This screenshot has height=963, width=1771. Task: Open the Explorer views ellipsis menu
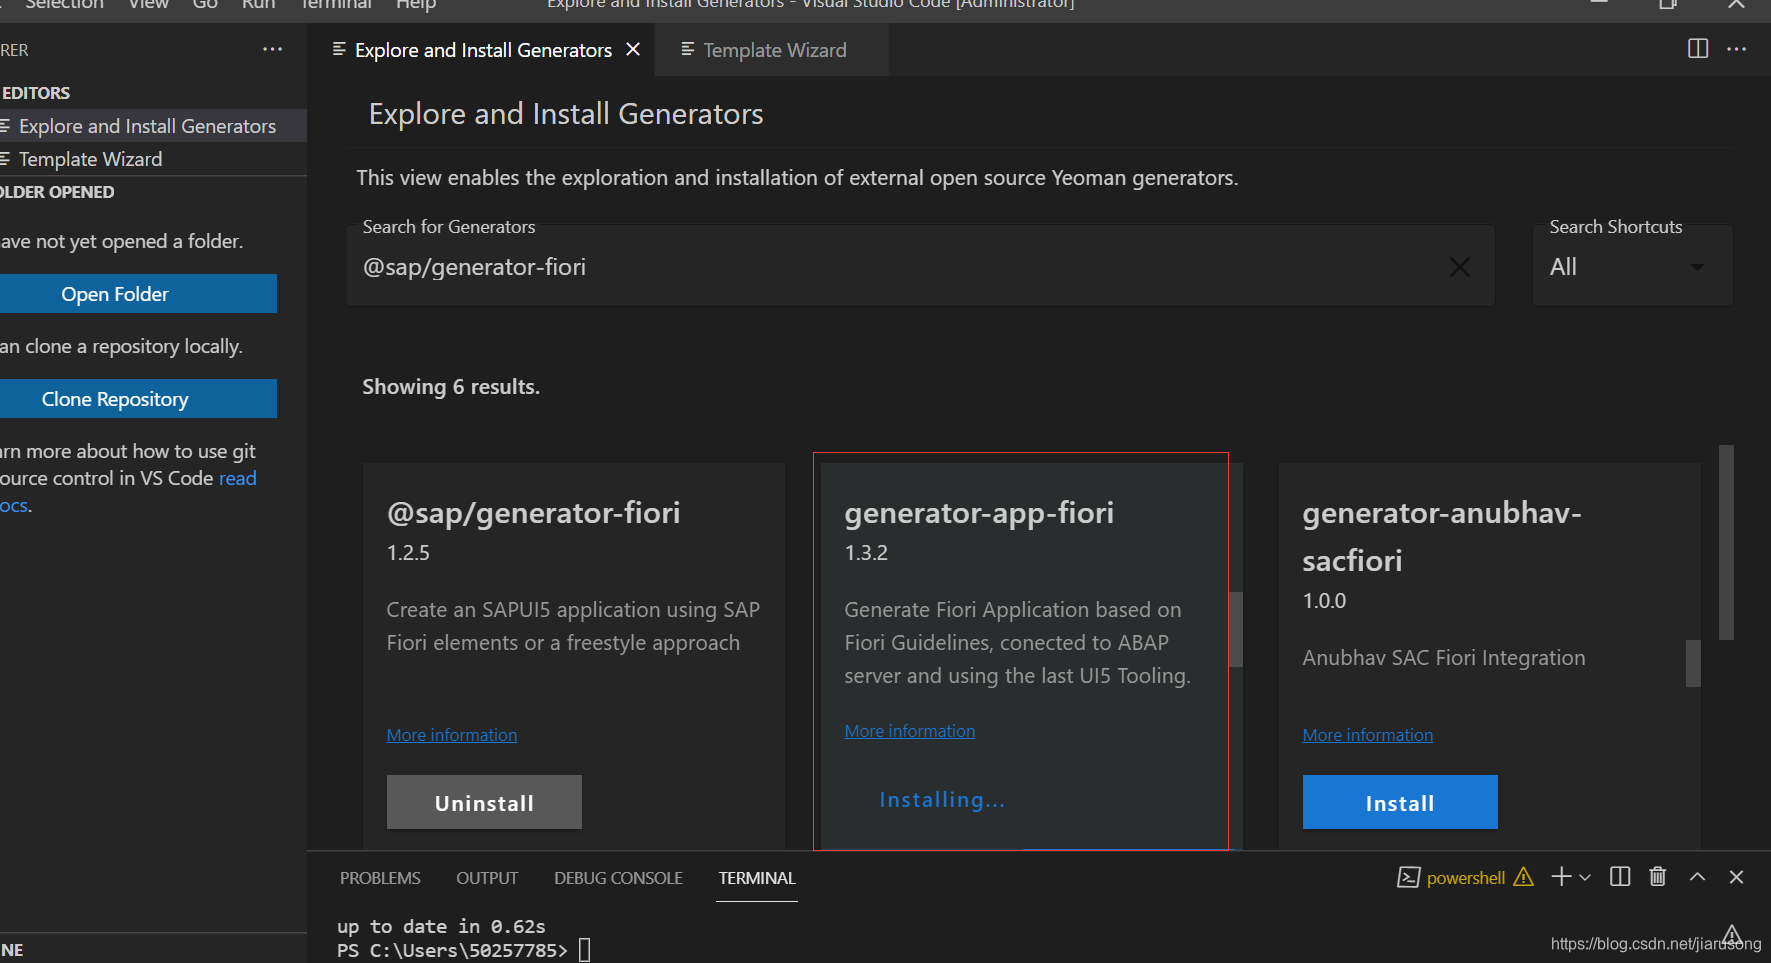coord(272,49)
